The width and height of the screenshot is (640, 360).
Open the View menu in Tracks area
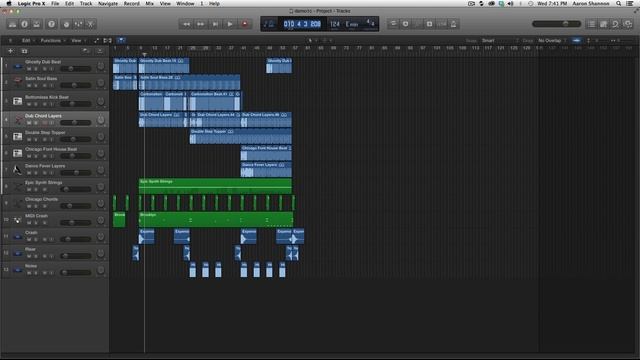(77, 40)
